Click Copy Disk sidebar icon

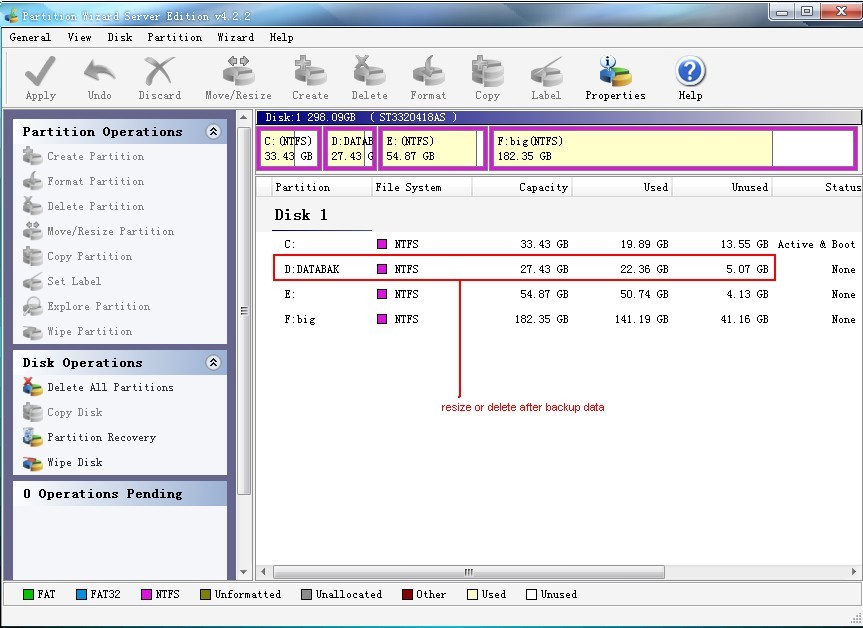tap(32, 412)
